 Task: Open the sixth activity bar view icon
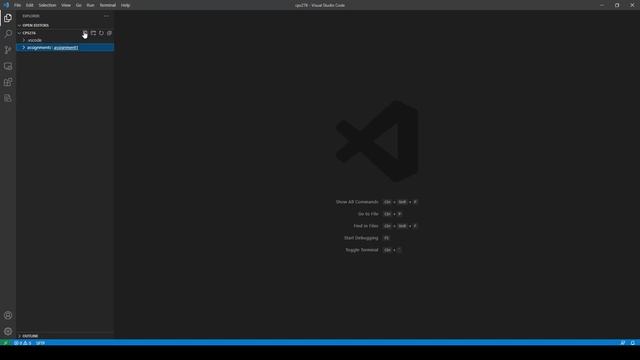(8, 98)
